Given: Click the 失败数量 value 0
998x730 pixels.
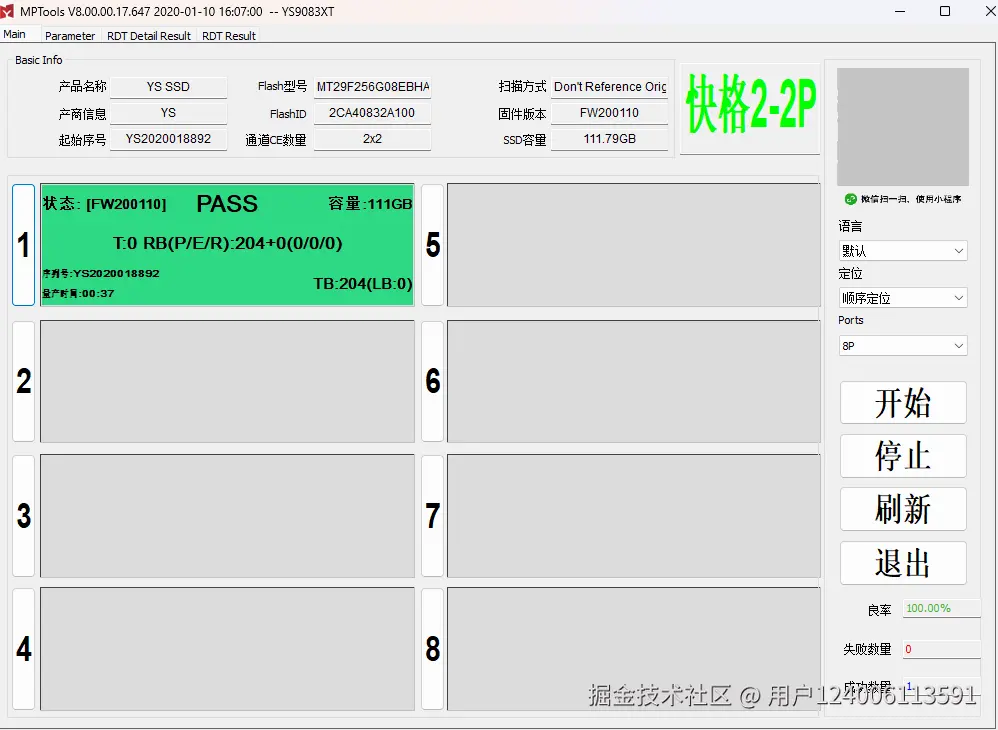Looking at the screenshot, I should tap(941, 649).
